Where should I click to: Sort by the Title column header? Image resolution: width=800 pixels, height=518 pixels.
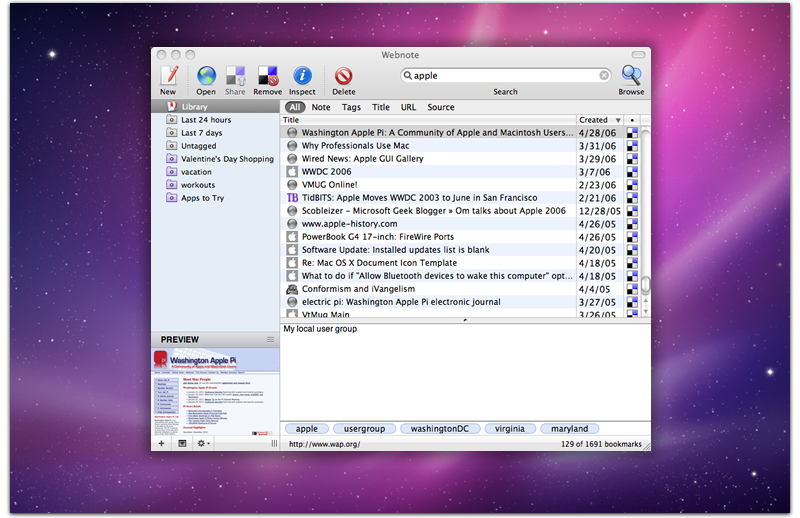[428, 120]
